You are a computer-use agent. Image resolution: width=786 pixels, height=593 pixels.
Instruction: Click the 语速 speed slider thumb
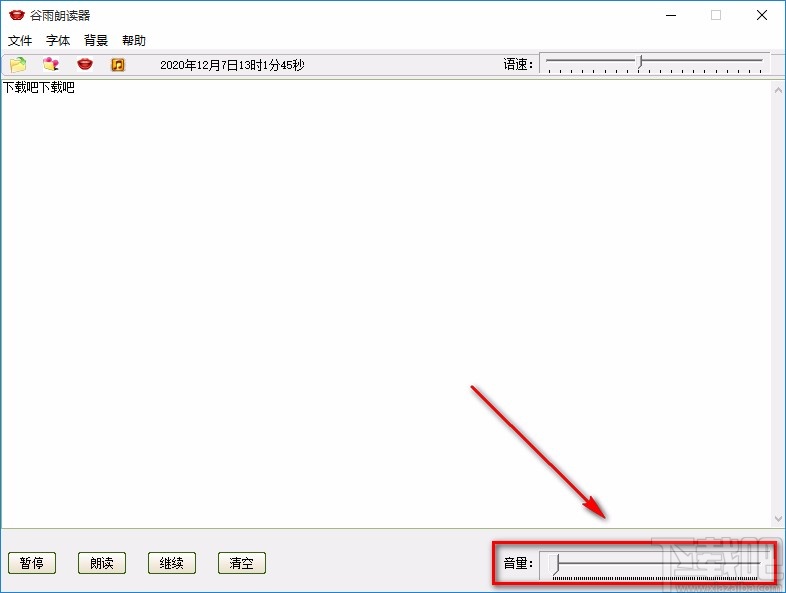pos(640,62)
